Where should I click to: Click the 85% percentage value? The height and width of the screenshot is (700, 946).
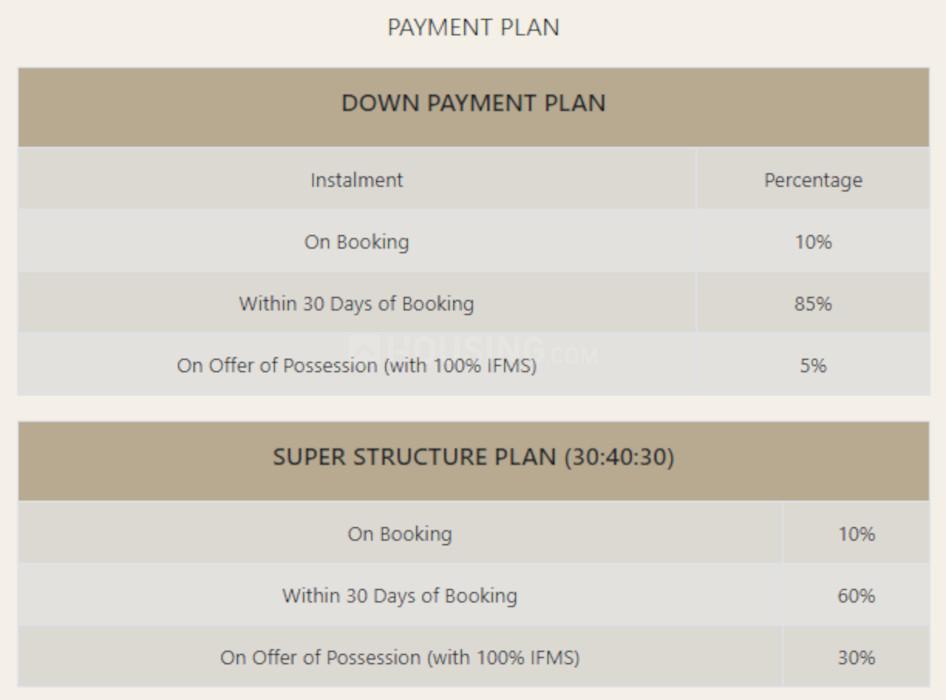813,303
